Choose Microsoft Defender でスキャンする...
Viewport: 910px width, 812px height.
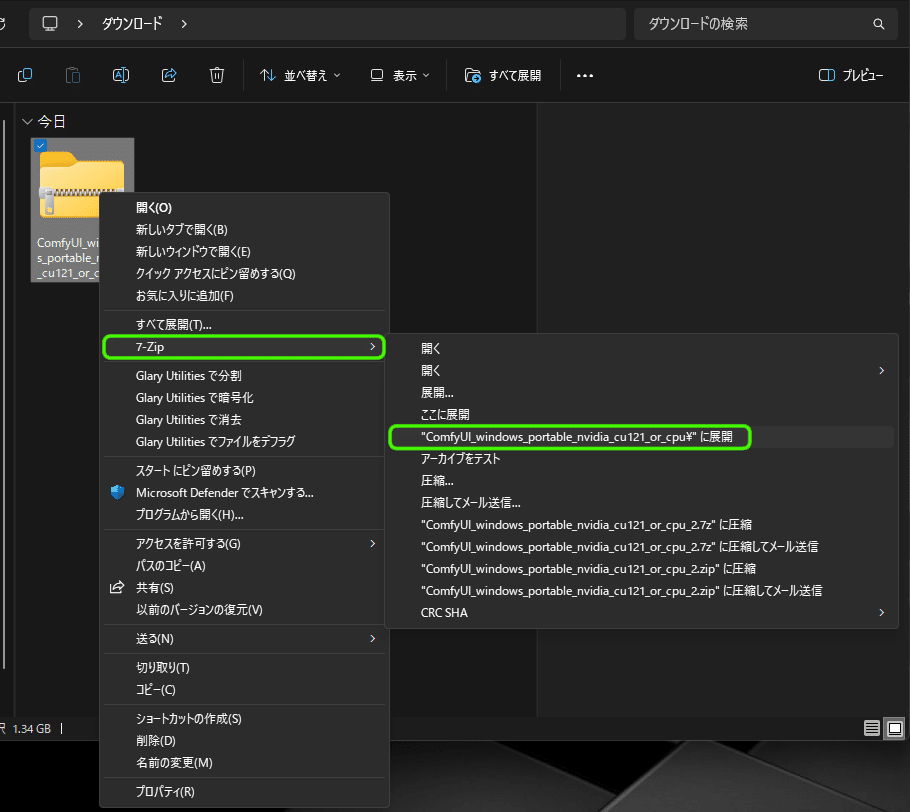point(244,493)
